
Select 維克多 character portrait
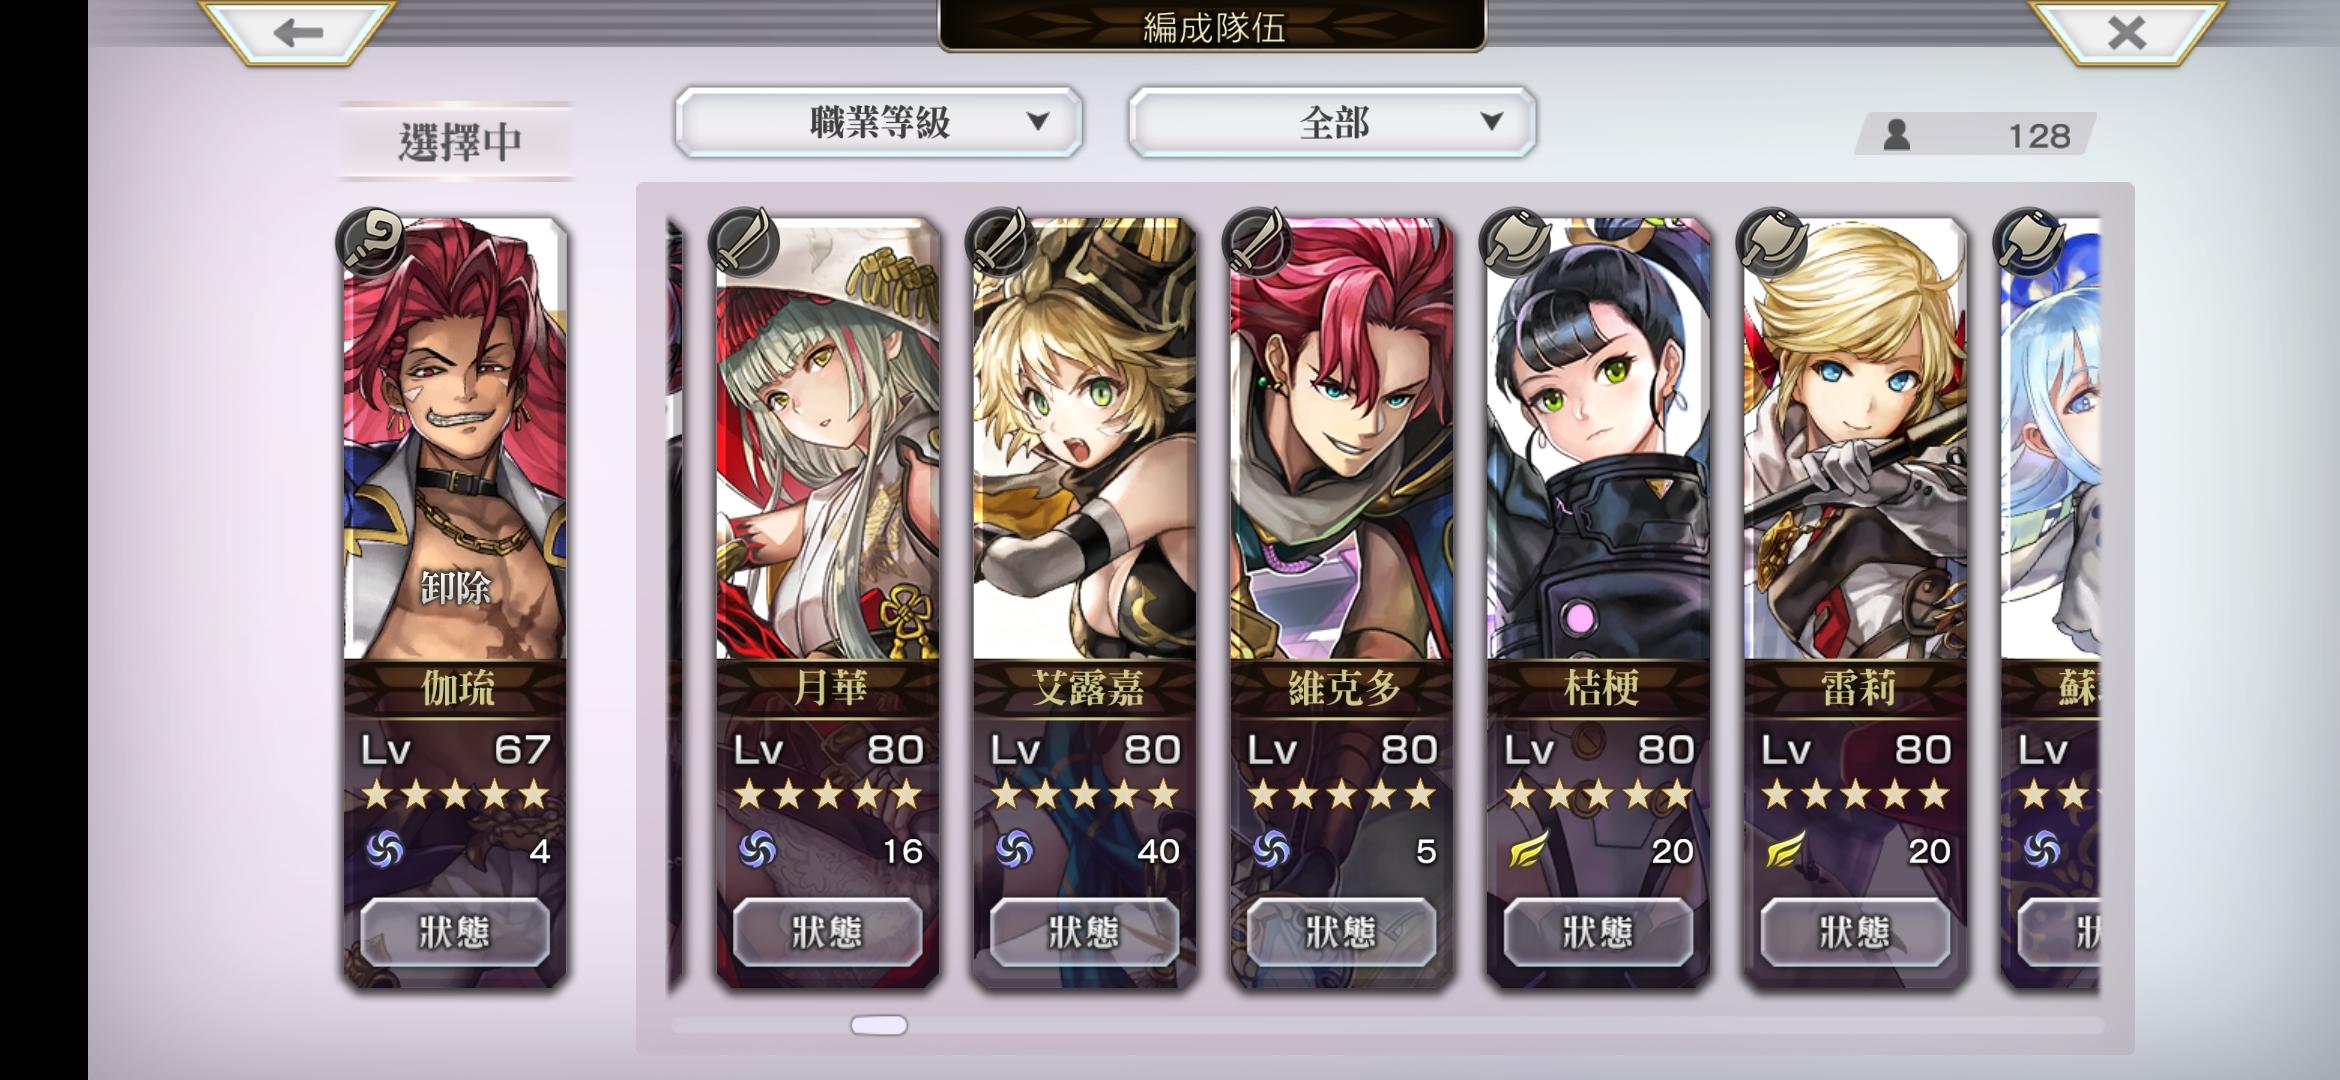[x=1341, y=440]
